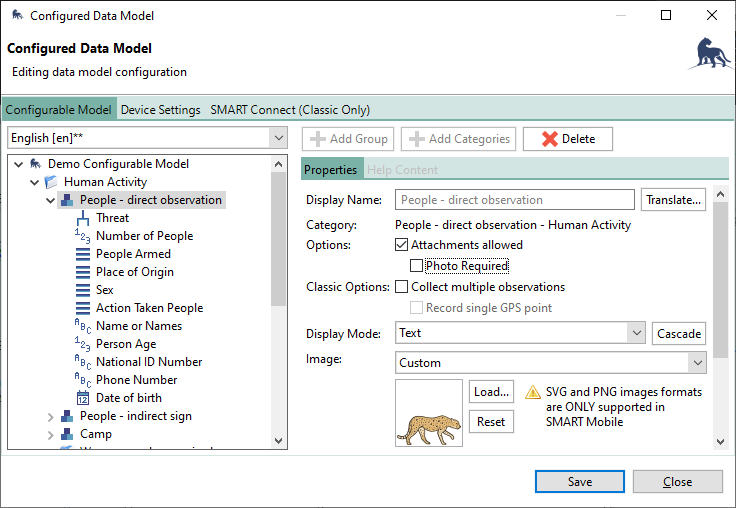Click the Date of birth calendar icon

pos(83,398)
